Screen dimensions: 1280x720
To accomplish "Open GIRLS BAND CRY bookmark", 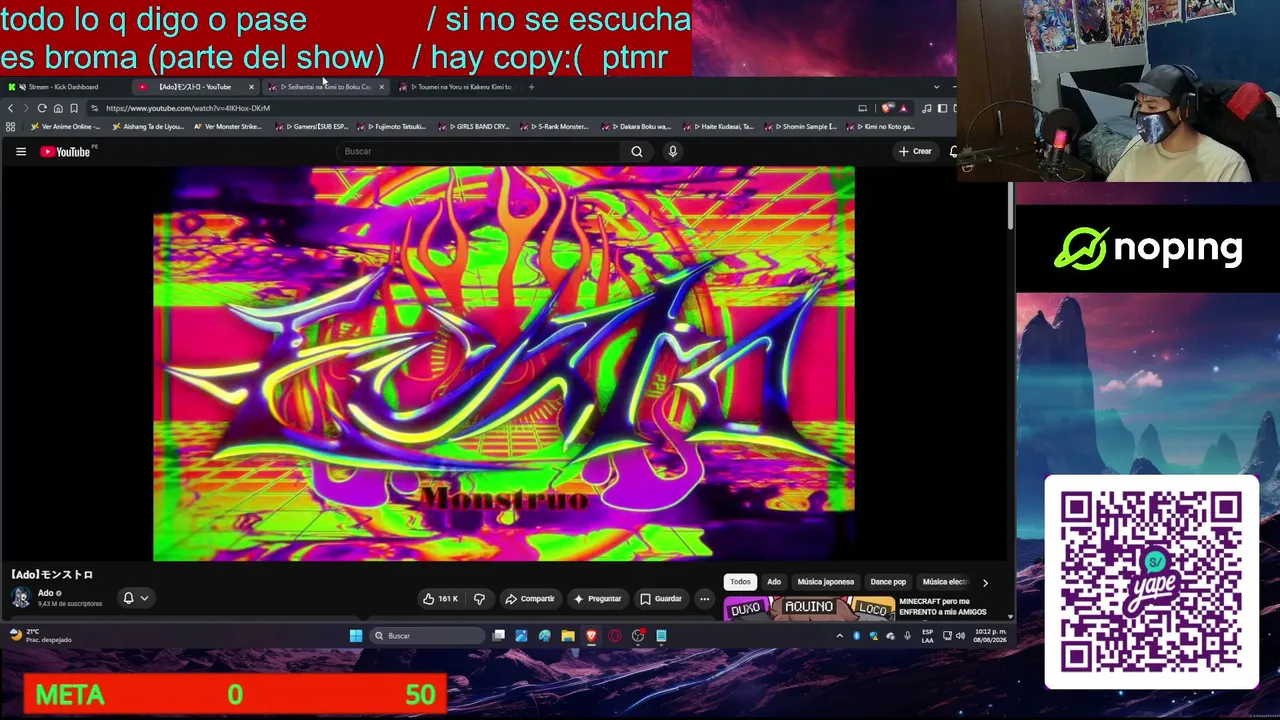I will pos(476,127).
